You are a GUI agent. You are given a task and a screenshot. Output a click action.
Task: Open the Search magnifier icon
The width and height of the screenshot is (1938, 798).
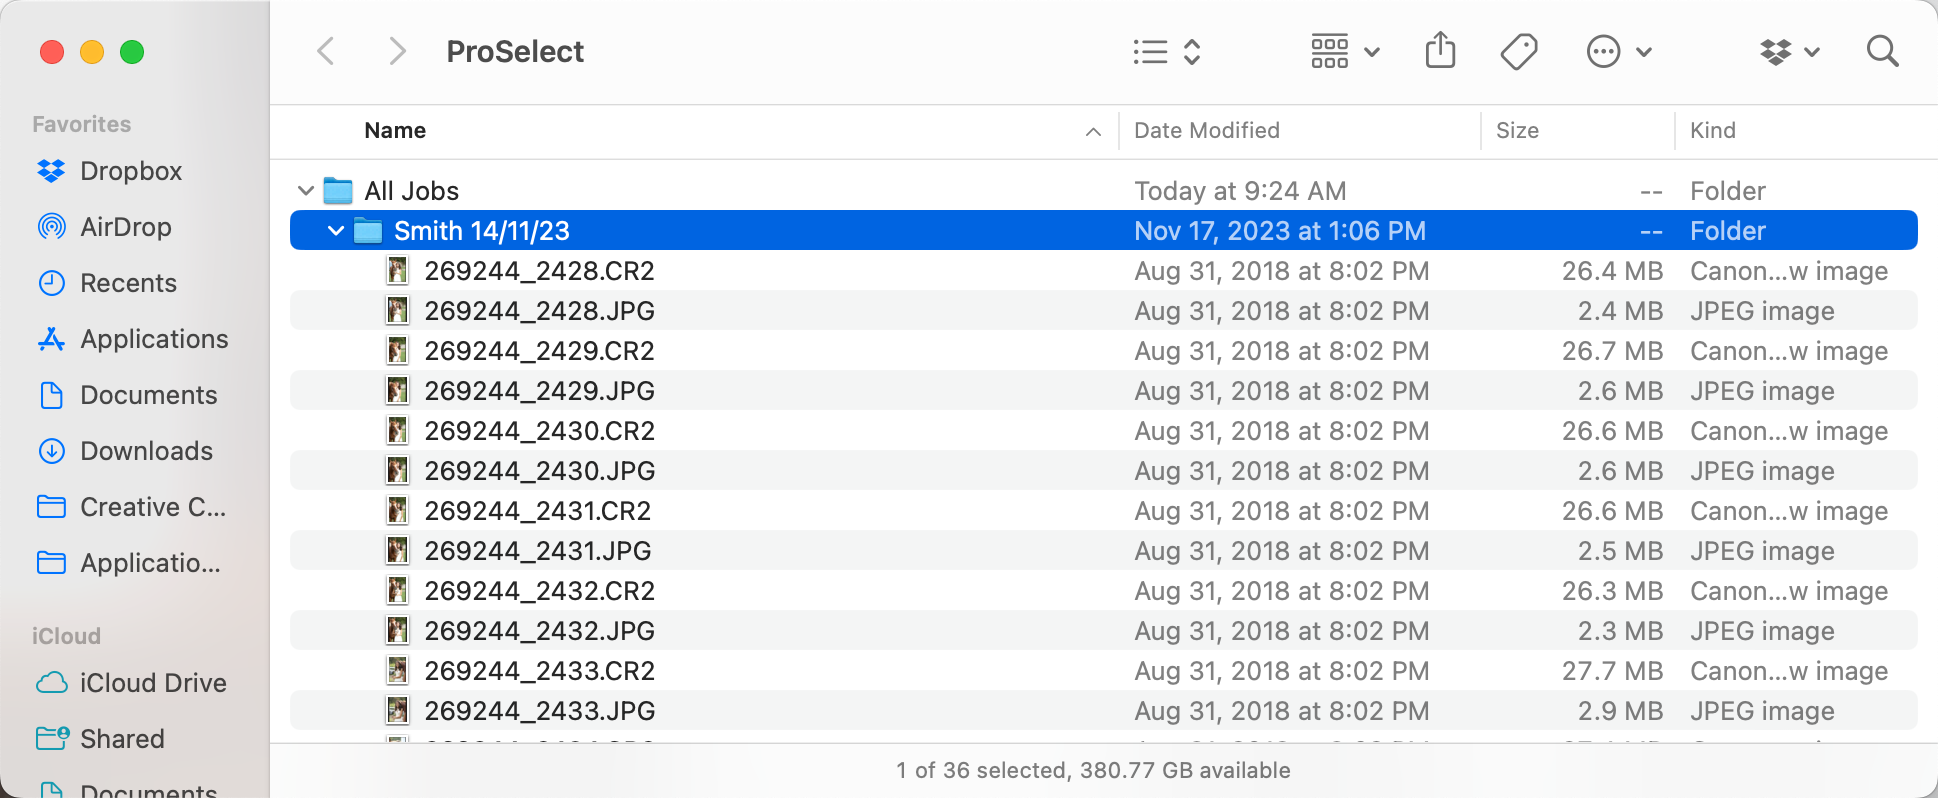[1882, 51]
